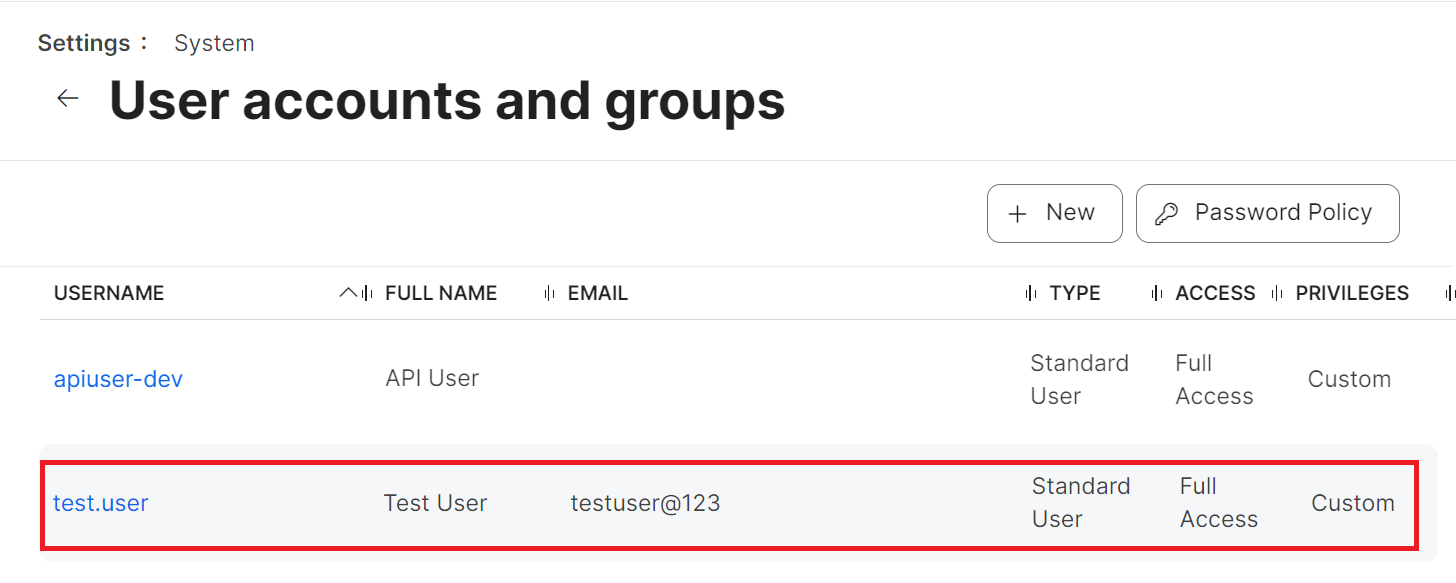Sort by the EMAIL column header
This screenshot has height=583, width=1456.
point(598,293)
